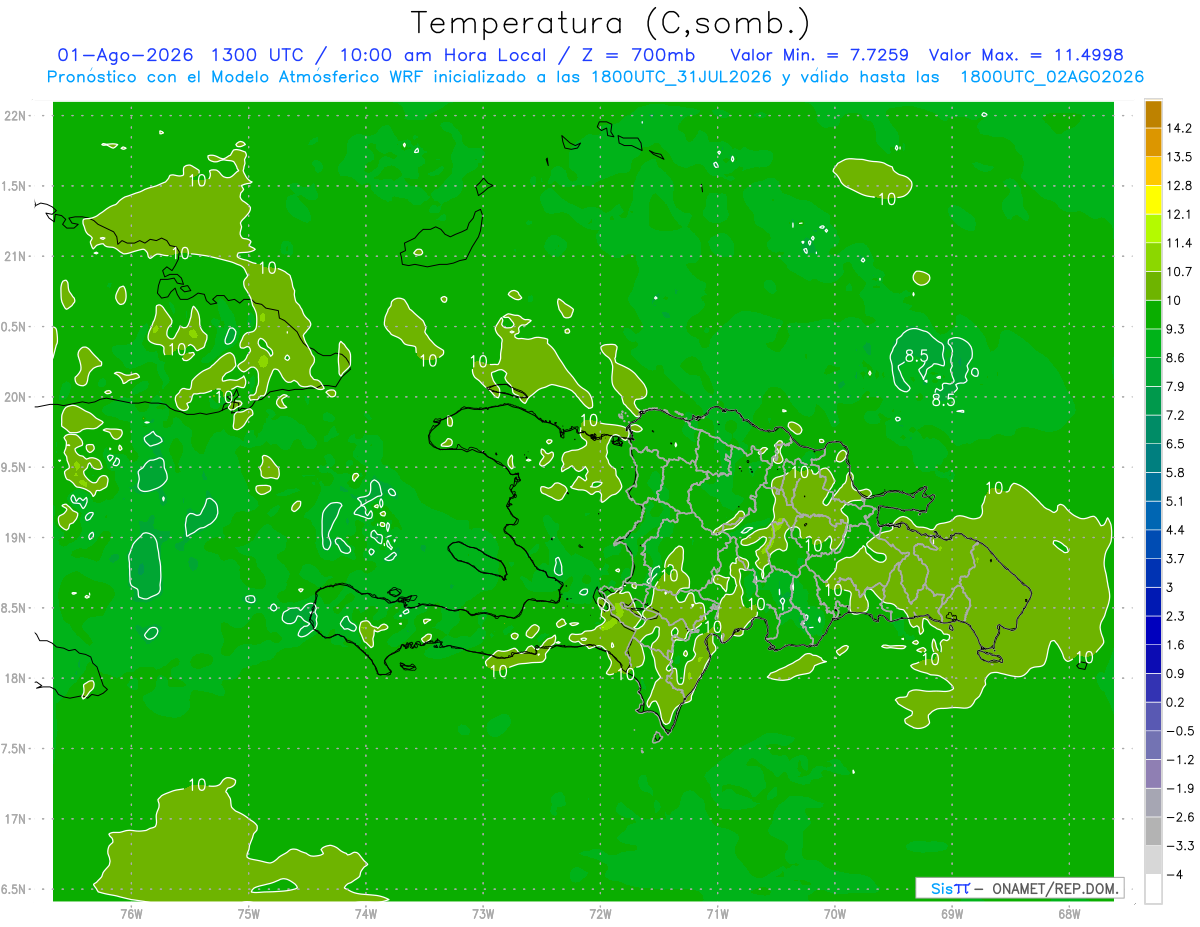Select the init time "1800UTC_31JUL2026"
This screenshot has width=1200, height=927.
click(680, 77)
